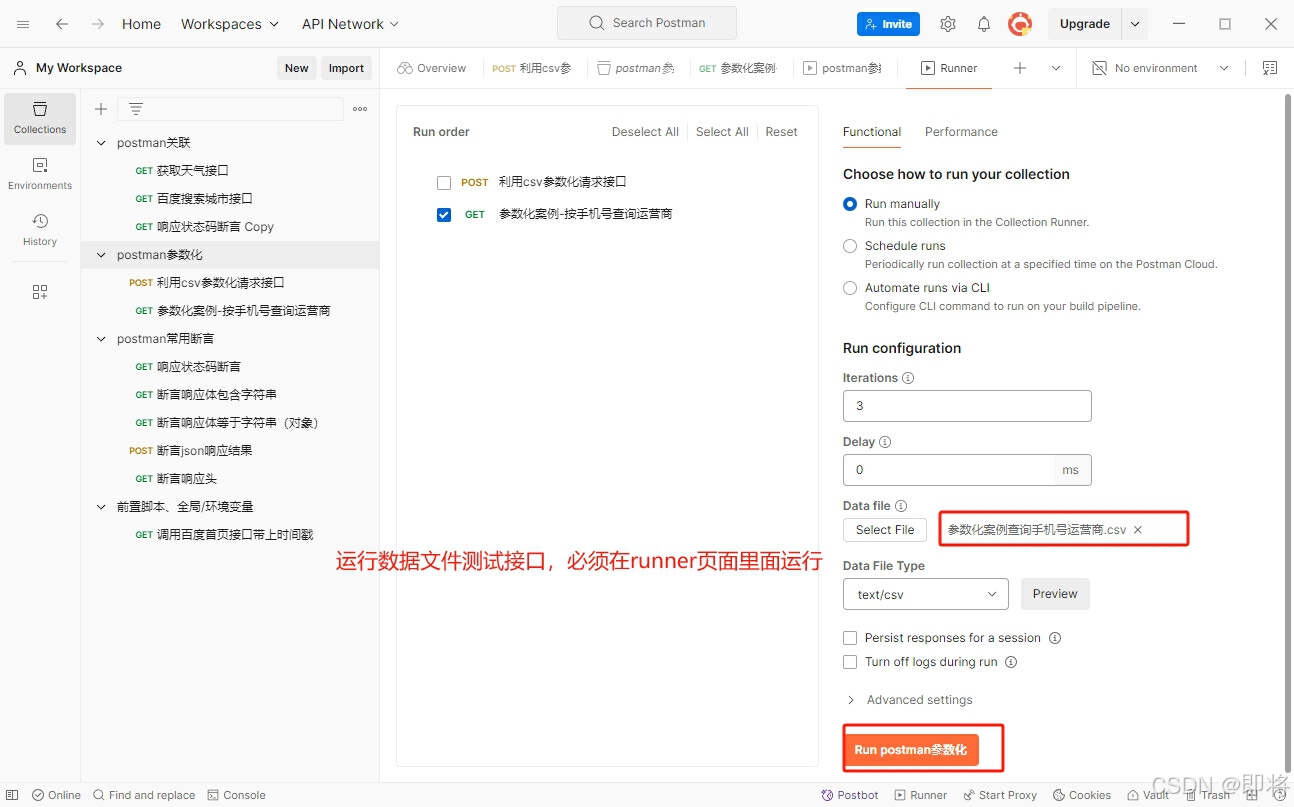Click Import button
Image resolution: width=1294 pixels, height=807 pixels.
click(x=346, y=68)
